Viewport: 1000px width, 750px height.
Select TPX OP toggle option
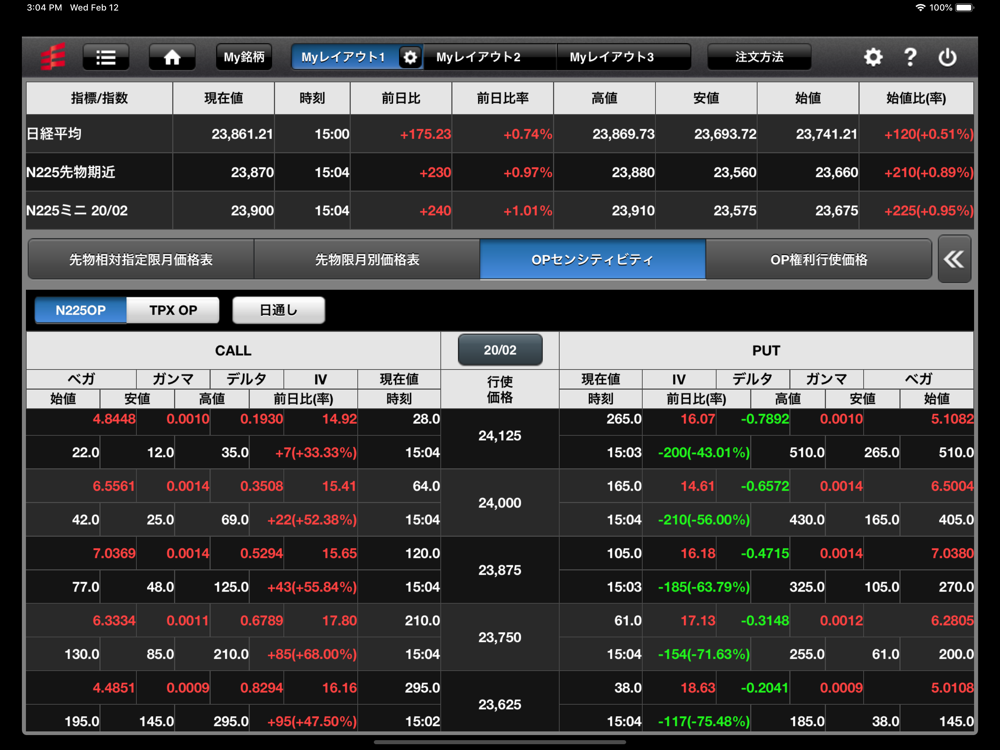(x=173, y=311)
